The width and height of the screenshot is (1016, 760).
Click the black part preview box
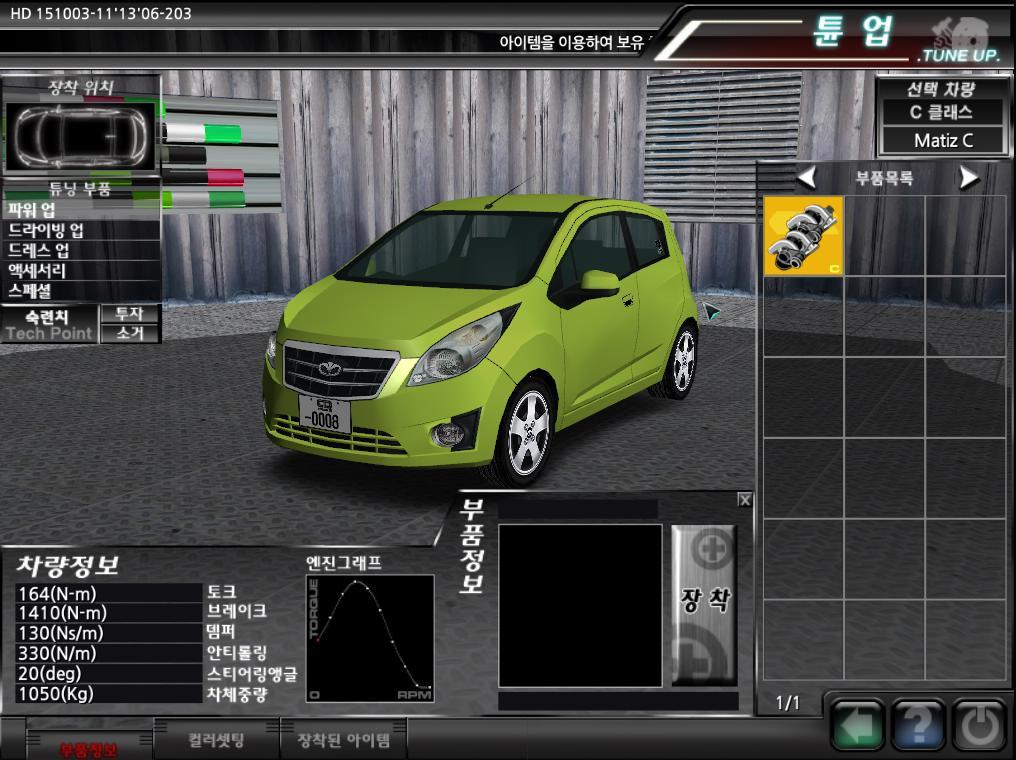(x=580, y=605)
